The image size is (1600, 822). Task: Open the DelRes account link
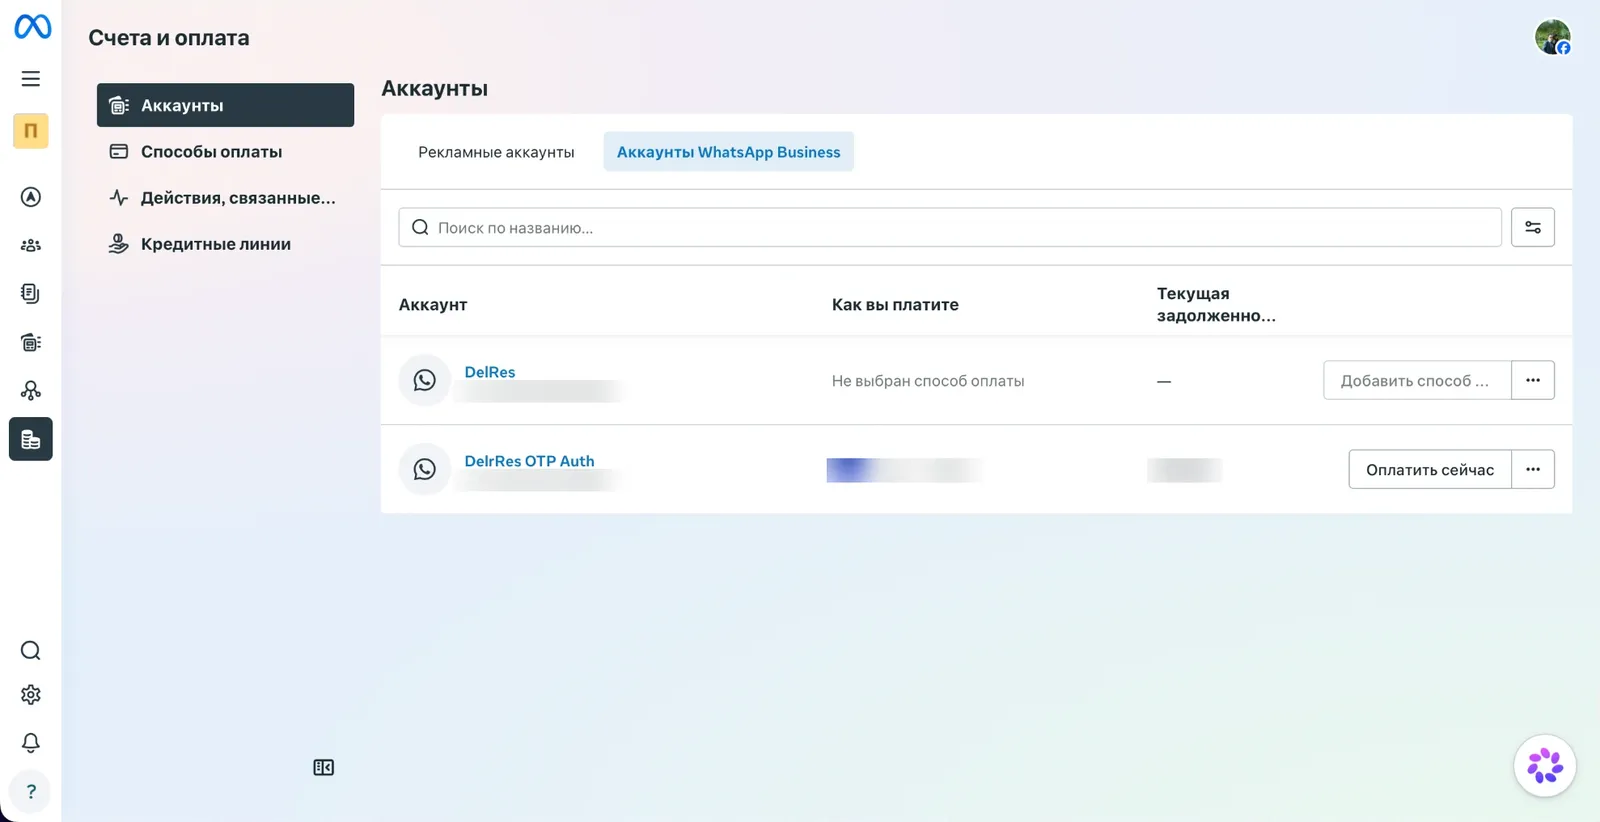pyautogui.click(x=490, y=372)
